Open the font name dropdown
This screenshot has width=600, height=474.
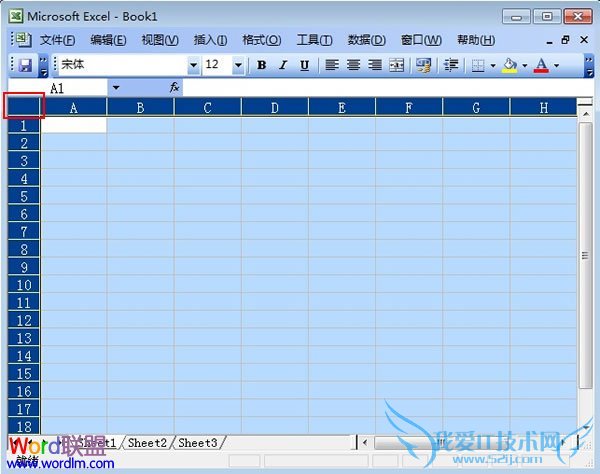pos(194,65)
